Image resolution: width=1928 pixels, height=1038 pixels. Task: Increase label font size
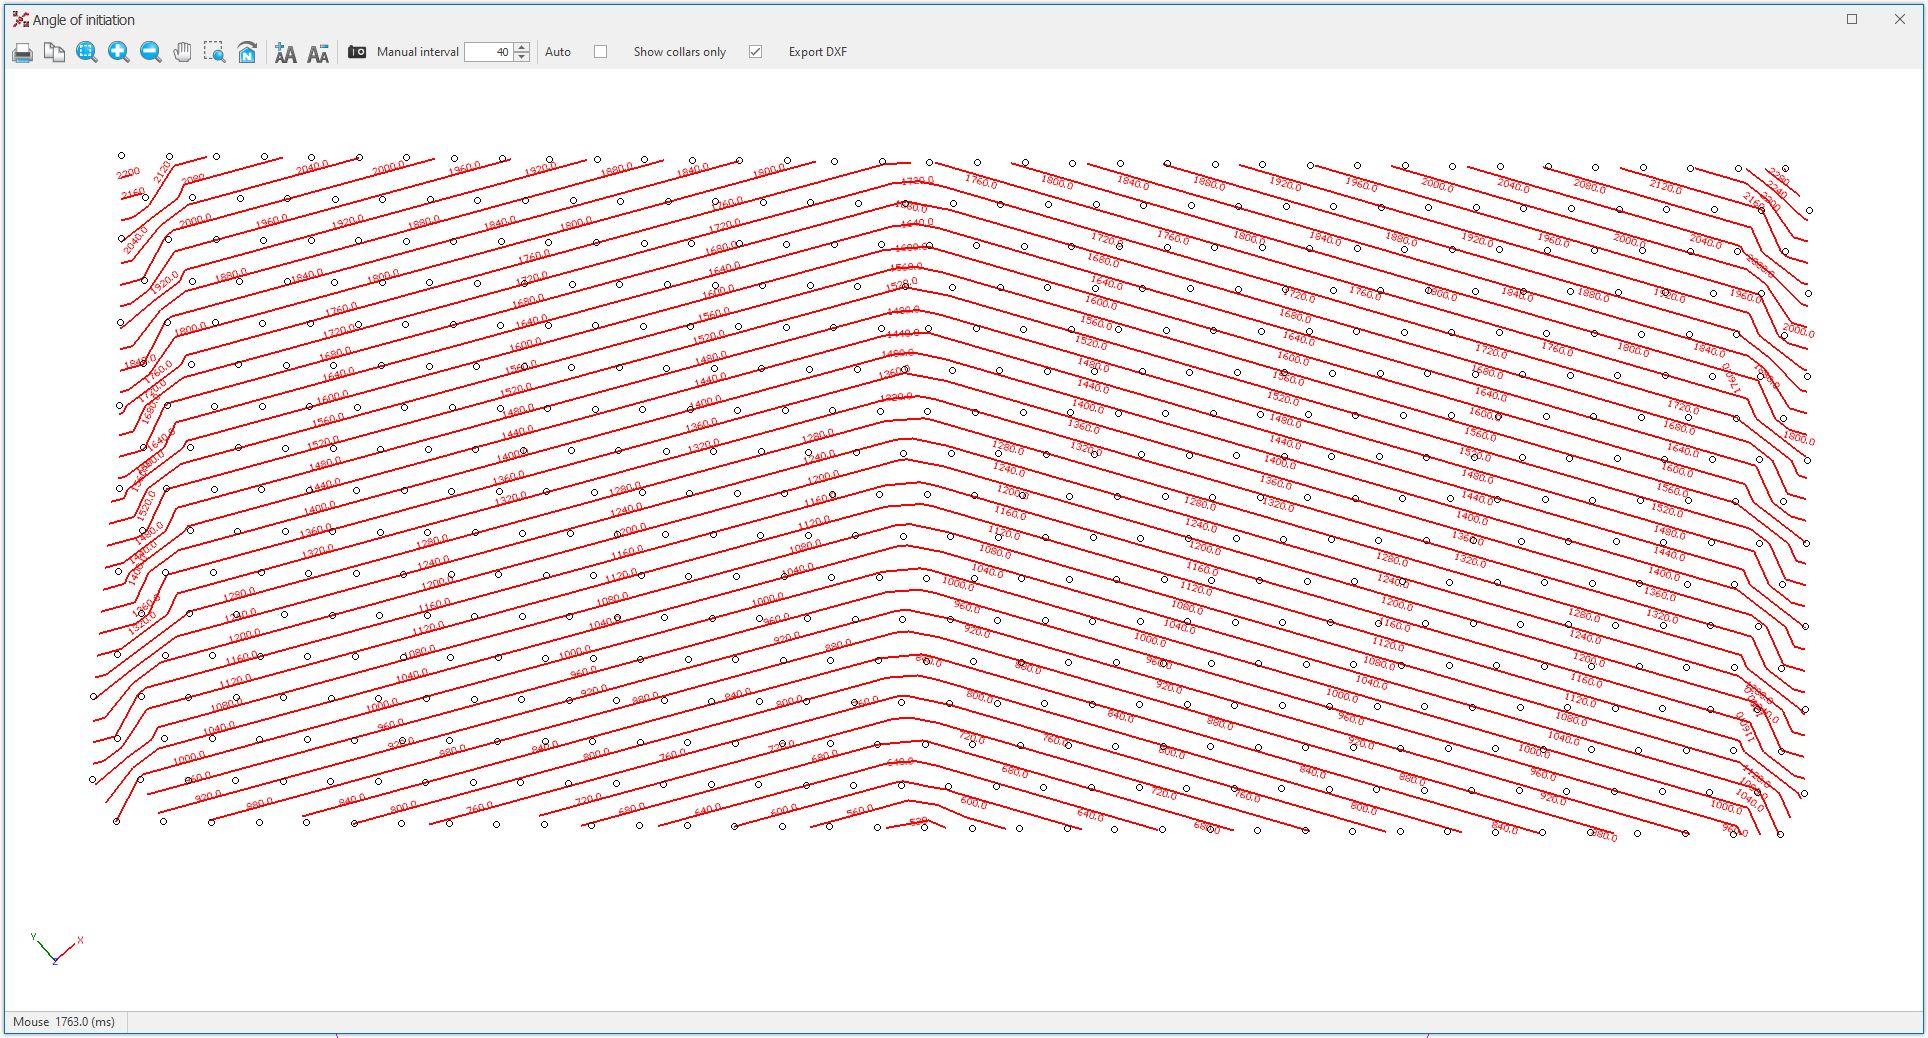coord(285,52)
